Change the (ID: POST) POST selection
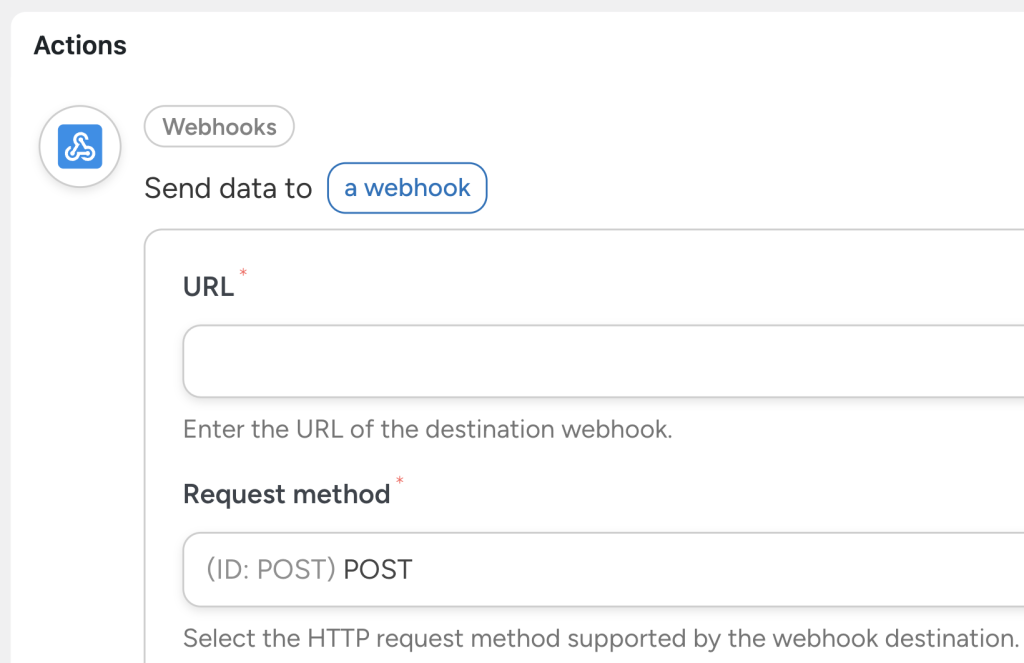Image resolution: width=1024 pixels, height=663 pixels. click(600, 570)
